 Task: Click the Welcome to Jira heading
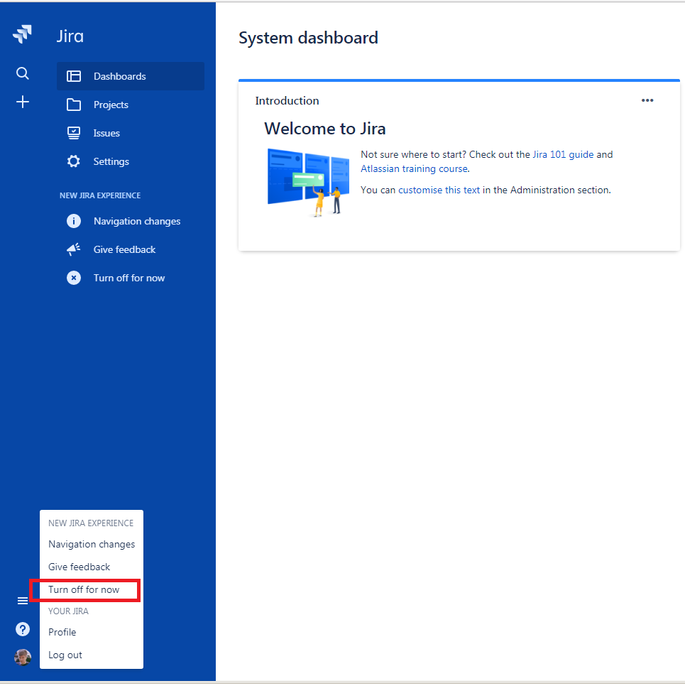[x=325, y=129]
